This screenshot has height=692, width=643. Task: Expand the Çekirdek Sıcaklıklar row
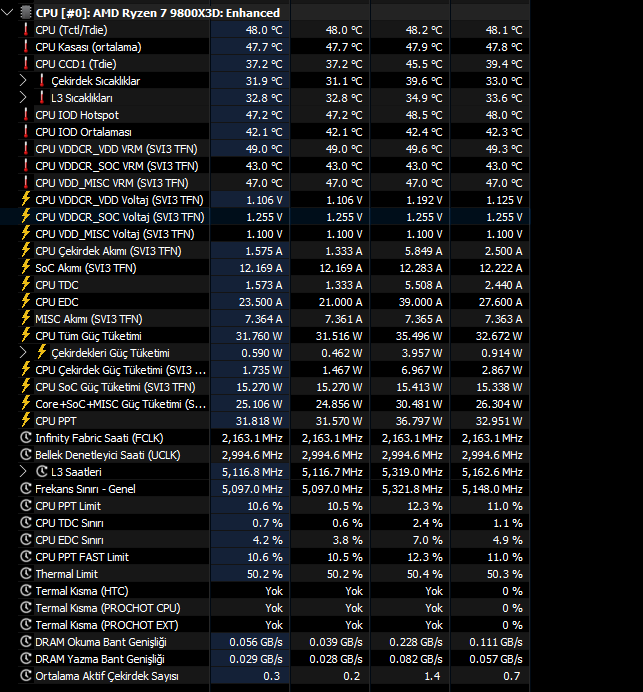click(x=23, y=81)
